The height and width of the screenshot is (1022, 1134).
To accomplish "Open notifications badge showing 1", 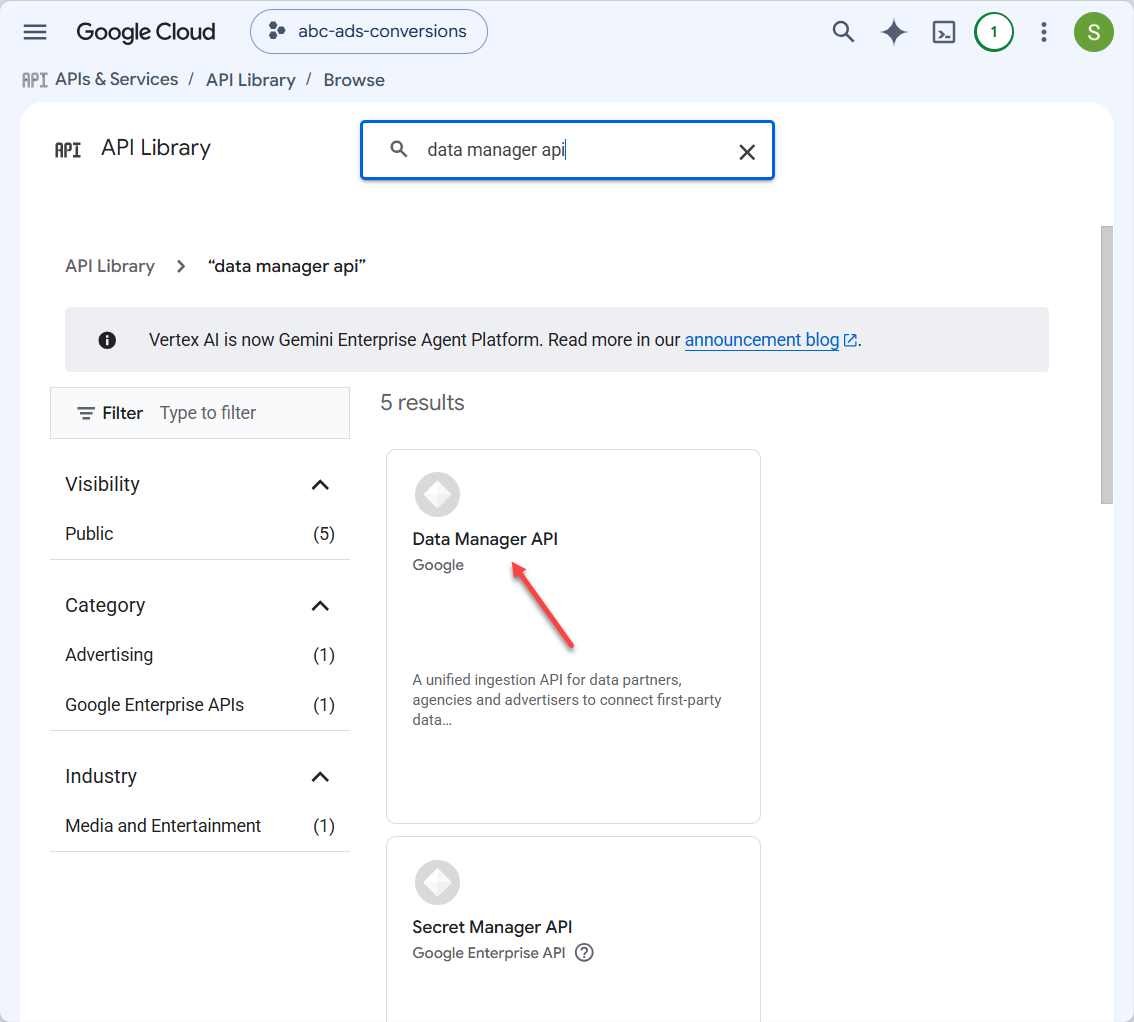I will [x=994, y=32].
